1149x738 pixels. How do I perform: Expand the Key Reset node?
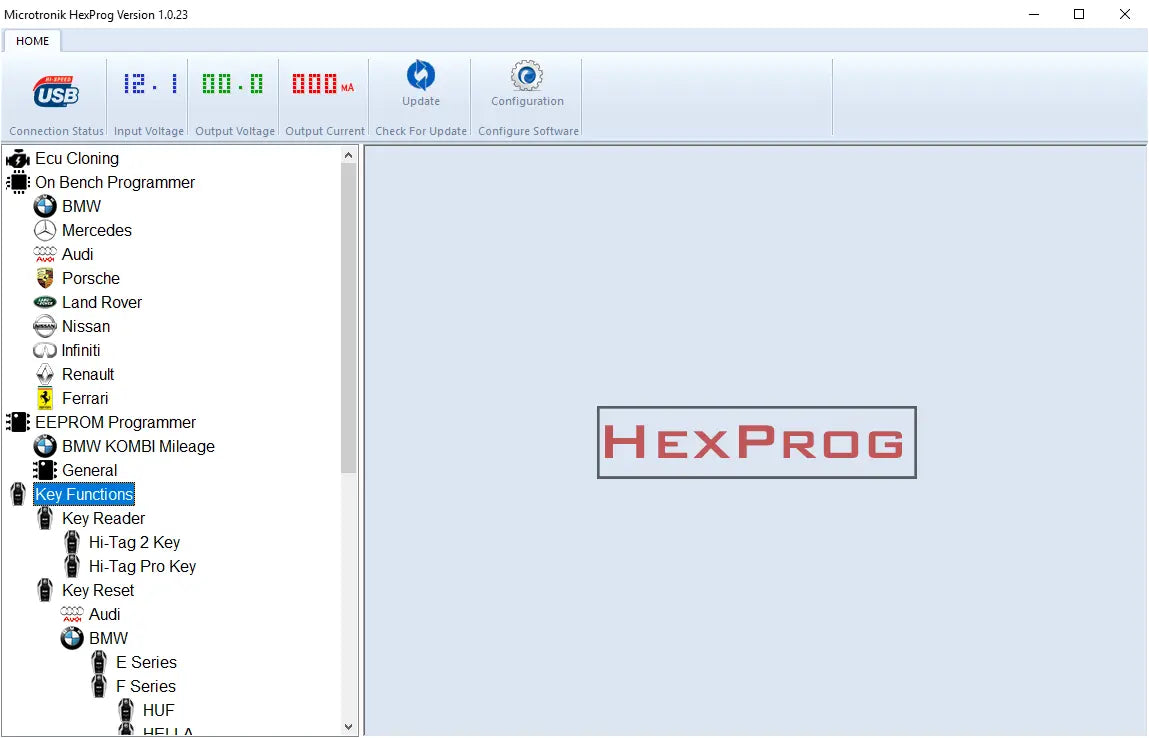click(97, 590)
